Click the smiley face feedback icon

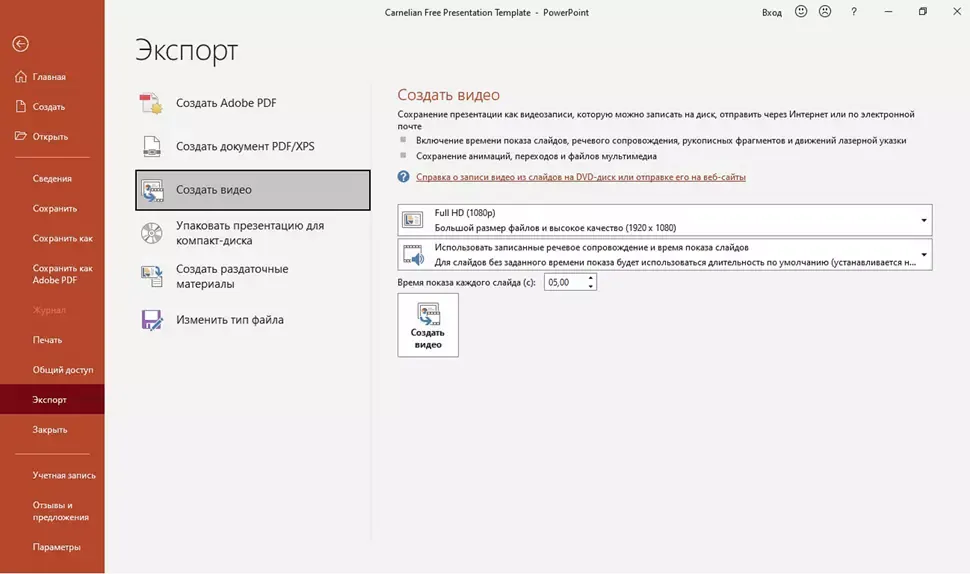(801, 12)
